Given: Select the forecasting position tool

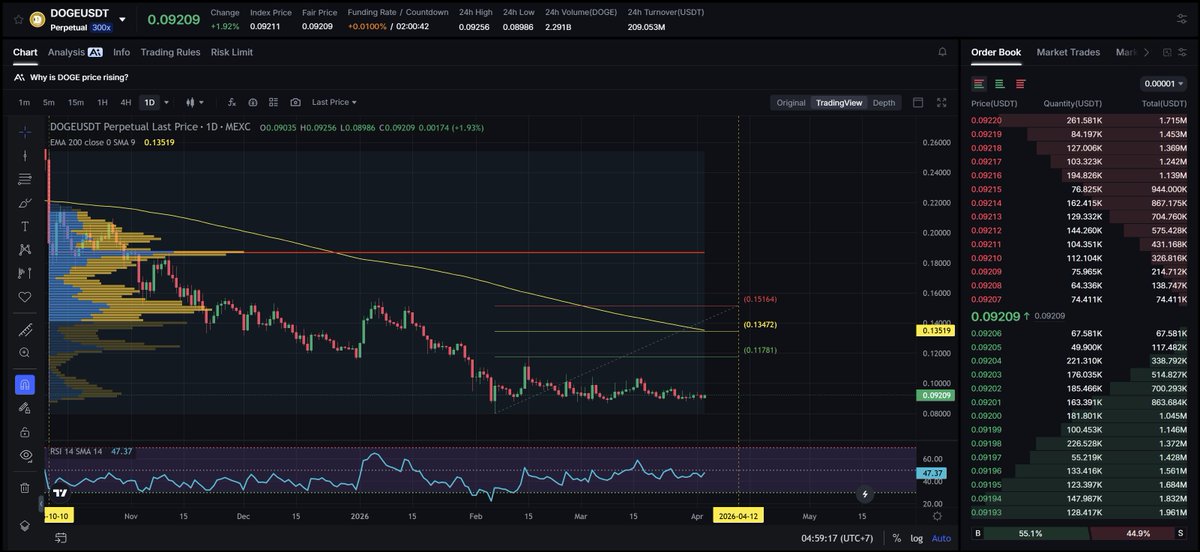Looking at the screenshot, I should (25, 273).
